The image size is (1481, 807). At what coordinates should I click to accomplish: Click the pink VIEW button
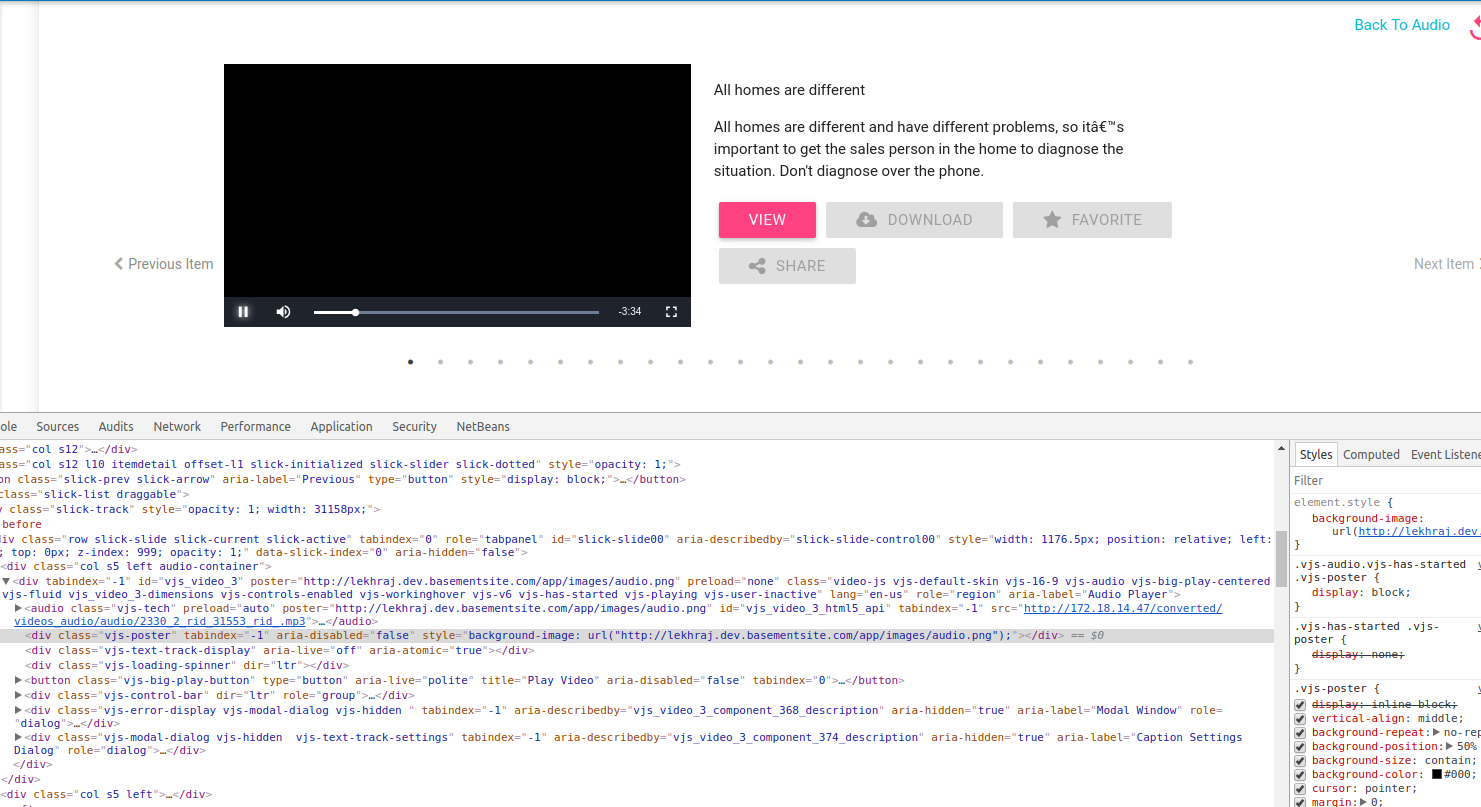click(767, 219)
